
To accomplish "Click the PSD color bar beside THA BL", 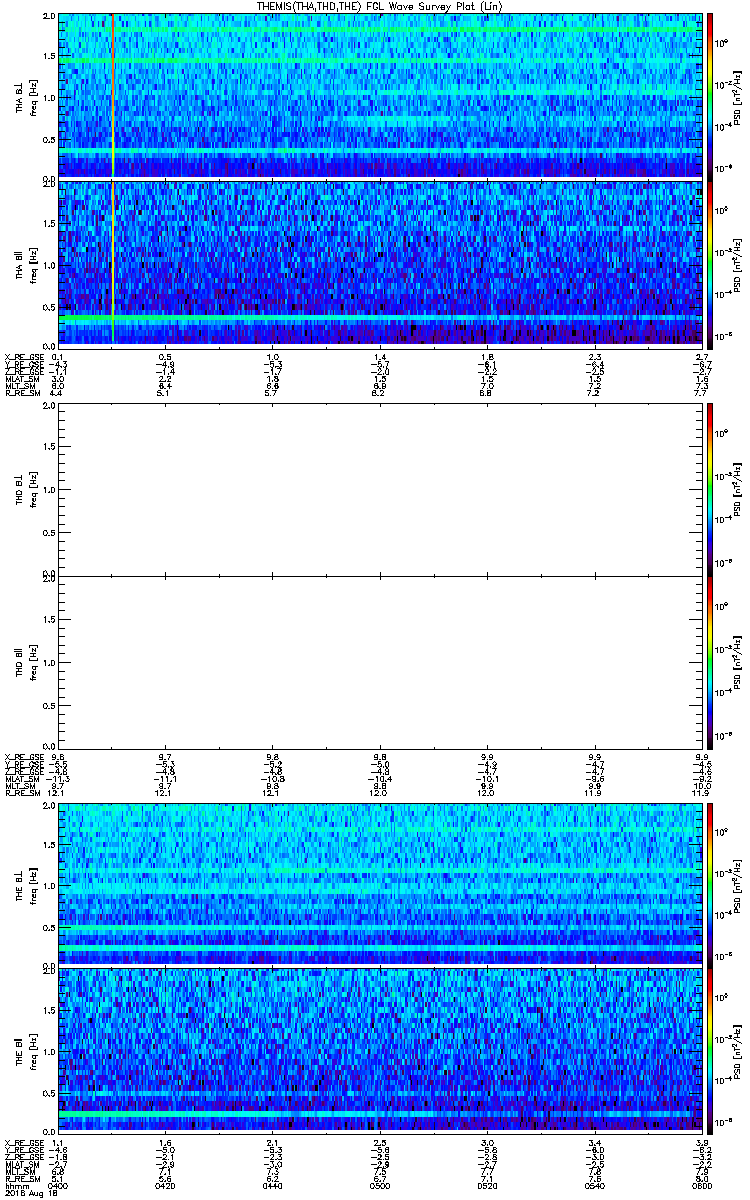I will pos(710,95).
